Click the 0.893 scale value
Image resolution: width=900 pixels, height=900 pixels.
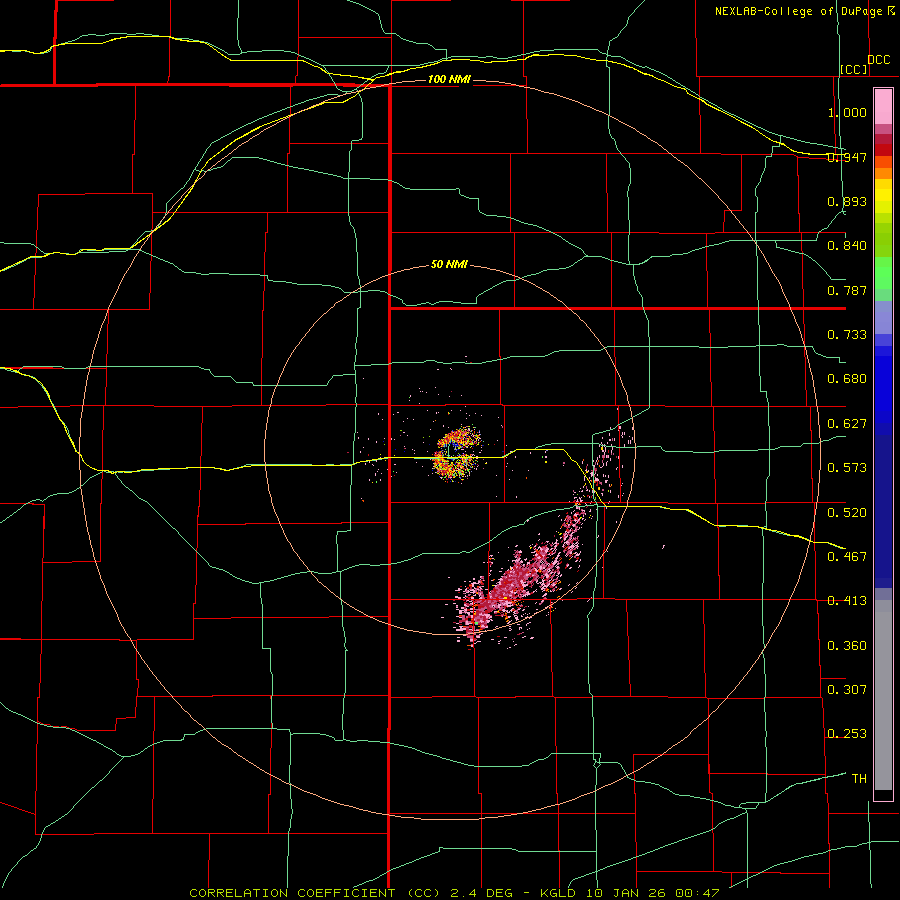(847, 201)
